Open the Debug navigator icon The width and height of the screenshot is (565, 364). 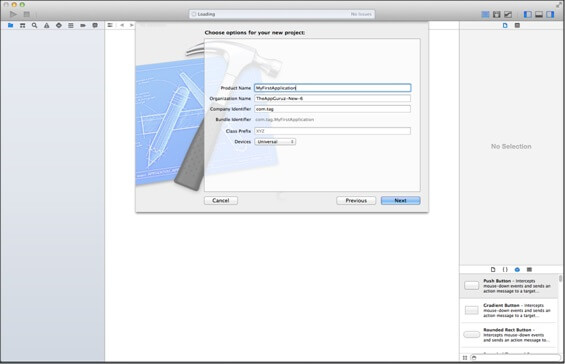71,25
